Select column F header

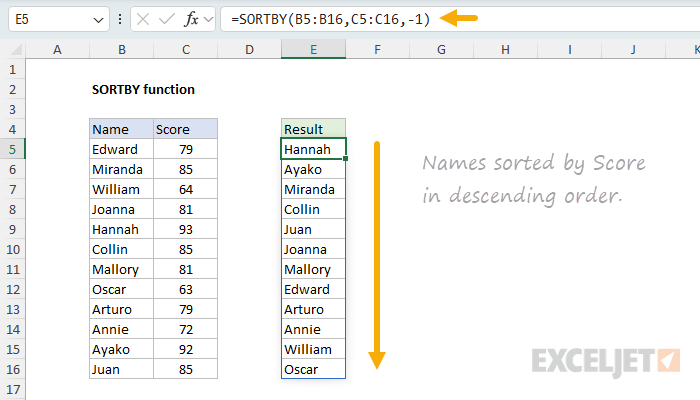click(378, 50)
